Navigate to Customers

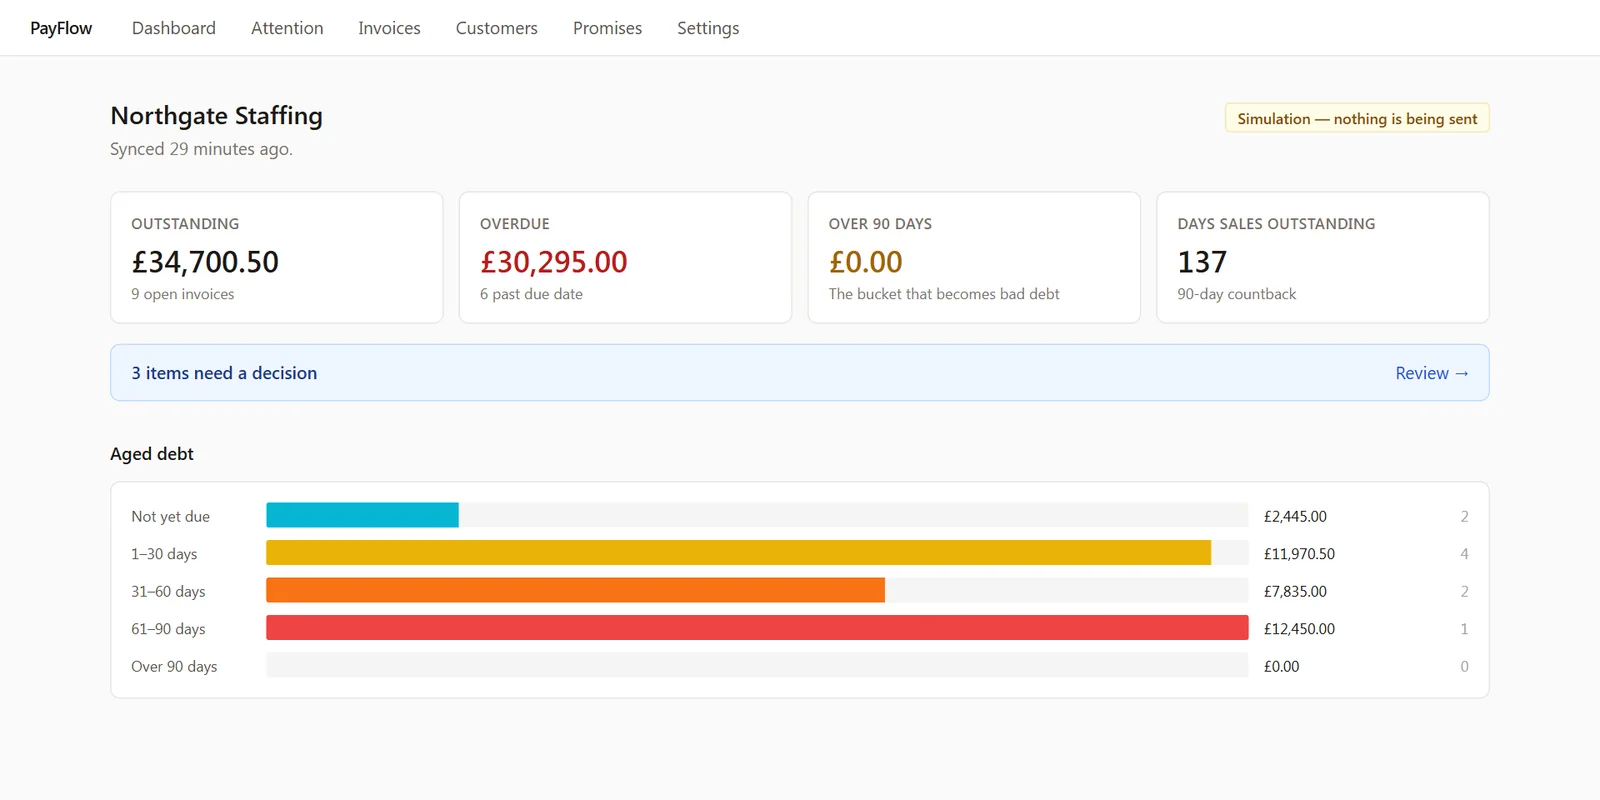tap(497, 28)
